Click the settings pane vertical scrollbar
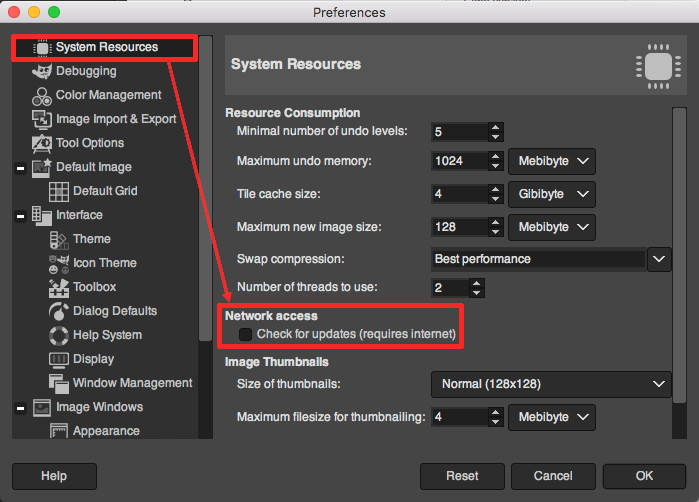The image size is (699, 502). click(x=679, y=255)
